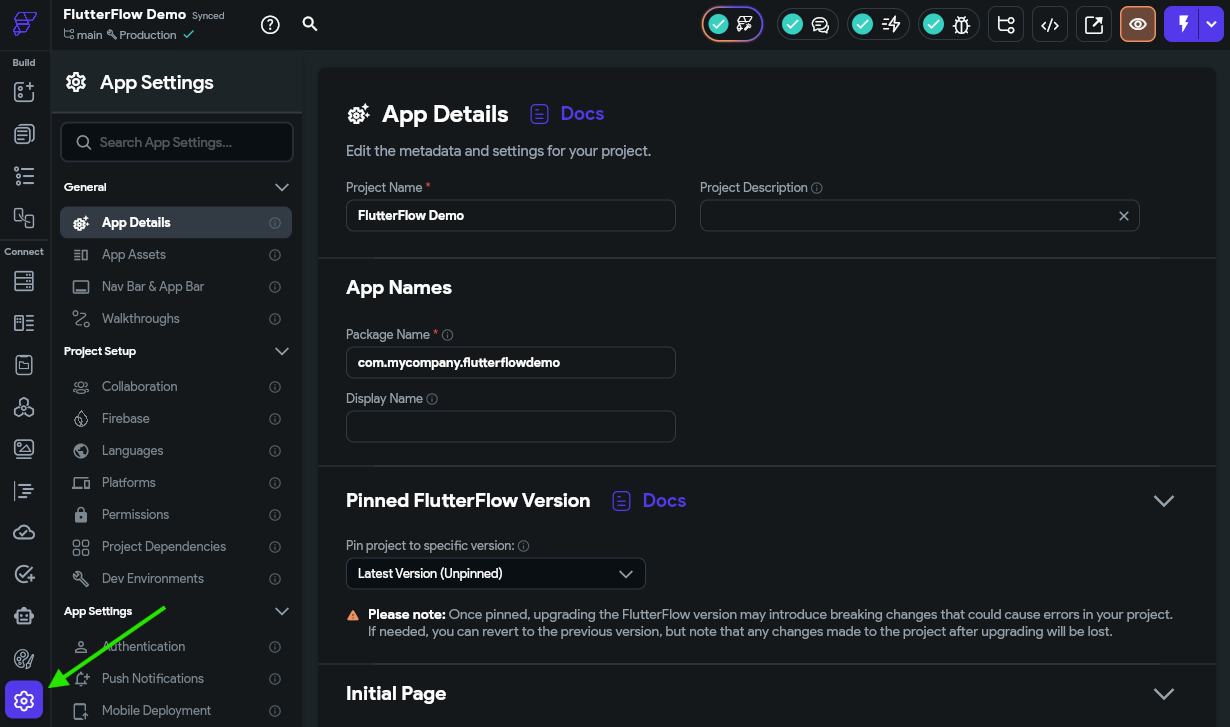Image resolution: width=1230 pixels, height=727 pixels.
Task: Collapse the General section chevron
Action: [282, 187]
